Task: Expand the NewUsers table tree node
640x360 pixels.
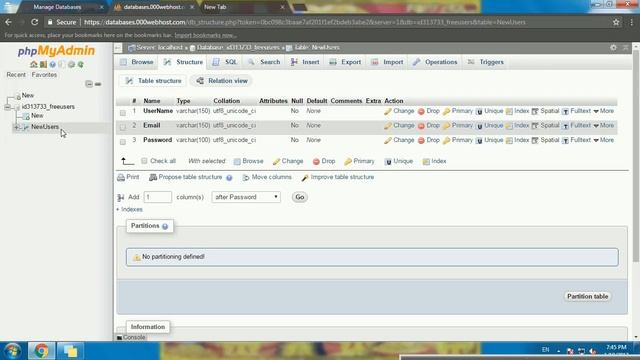Action: pyautogui.click(x=16, y=127)
